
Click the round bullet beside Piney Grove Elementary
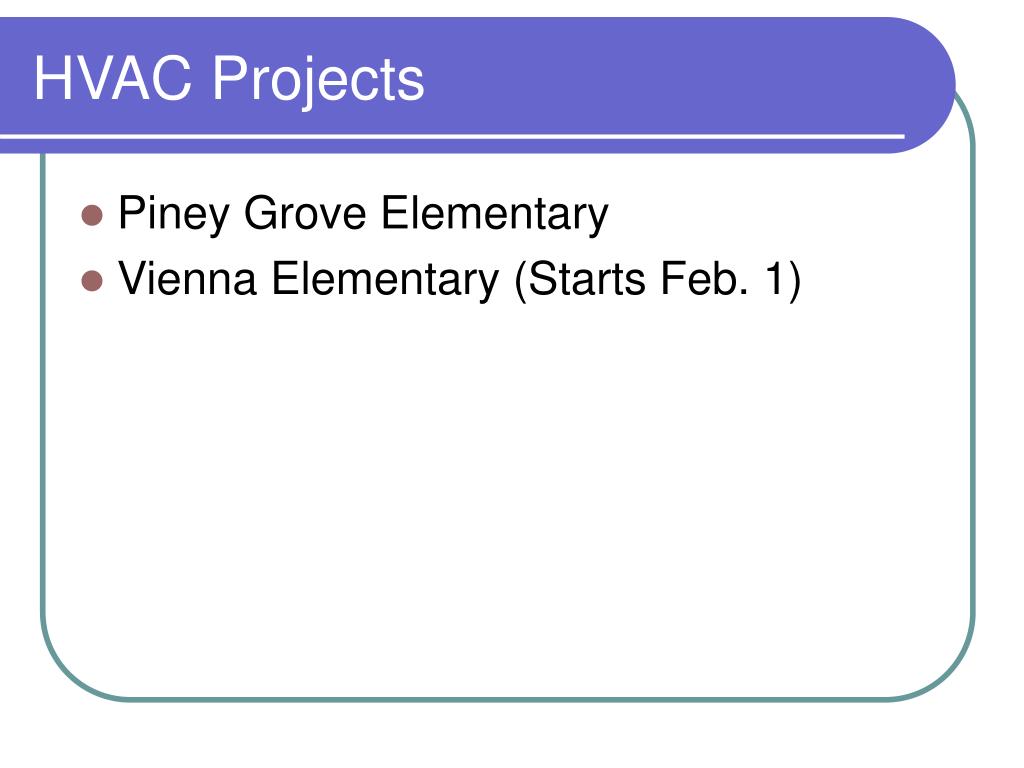pyautogui.click(x=92, y=216)
